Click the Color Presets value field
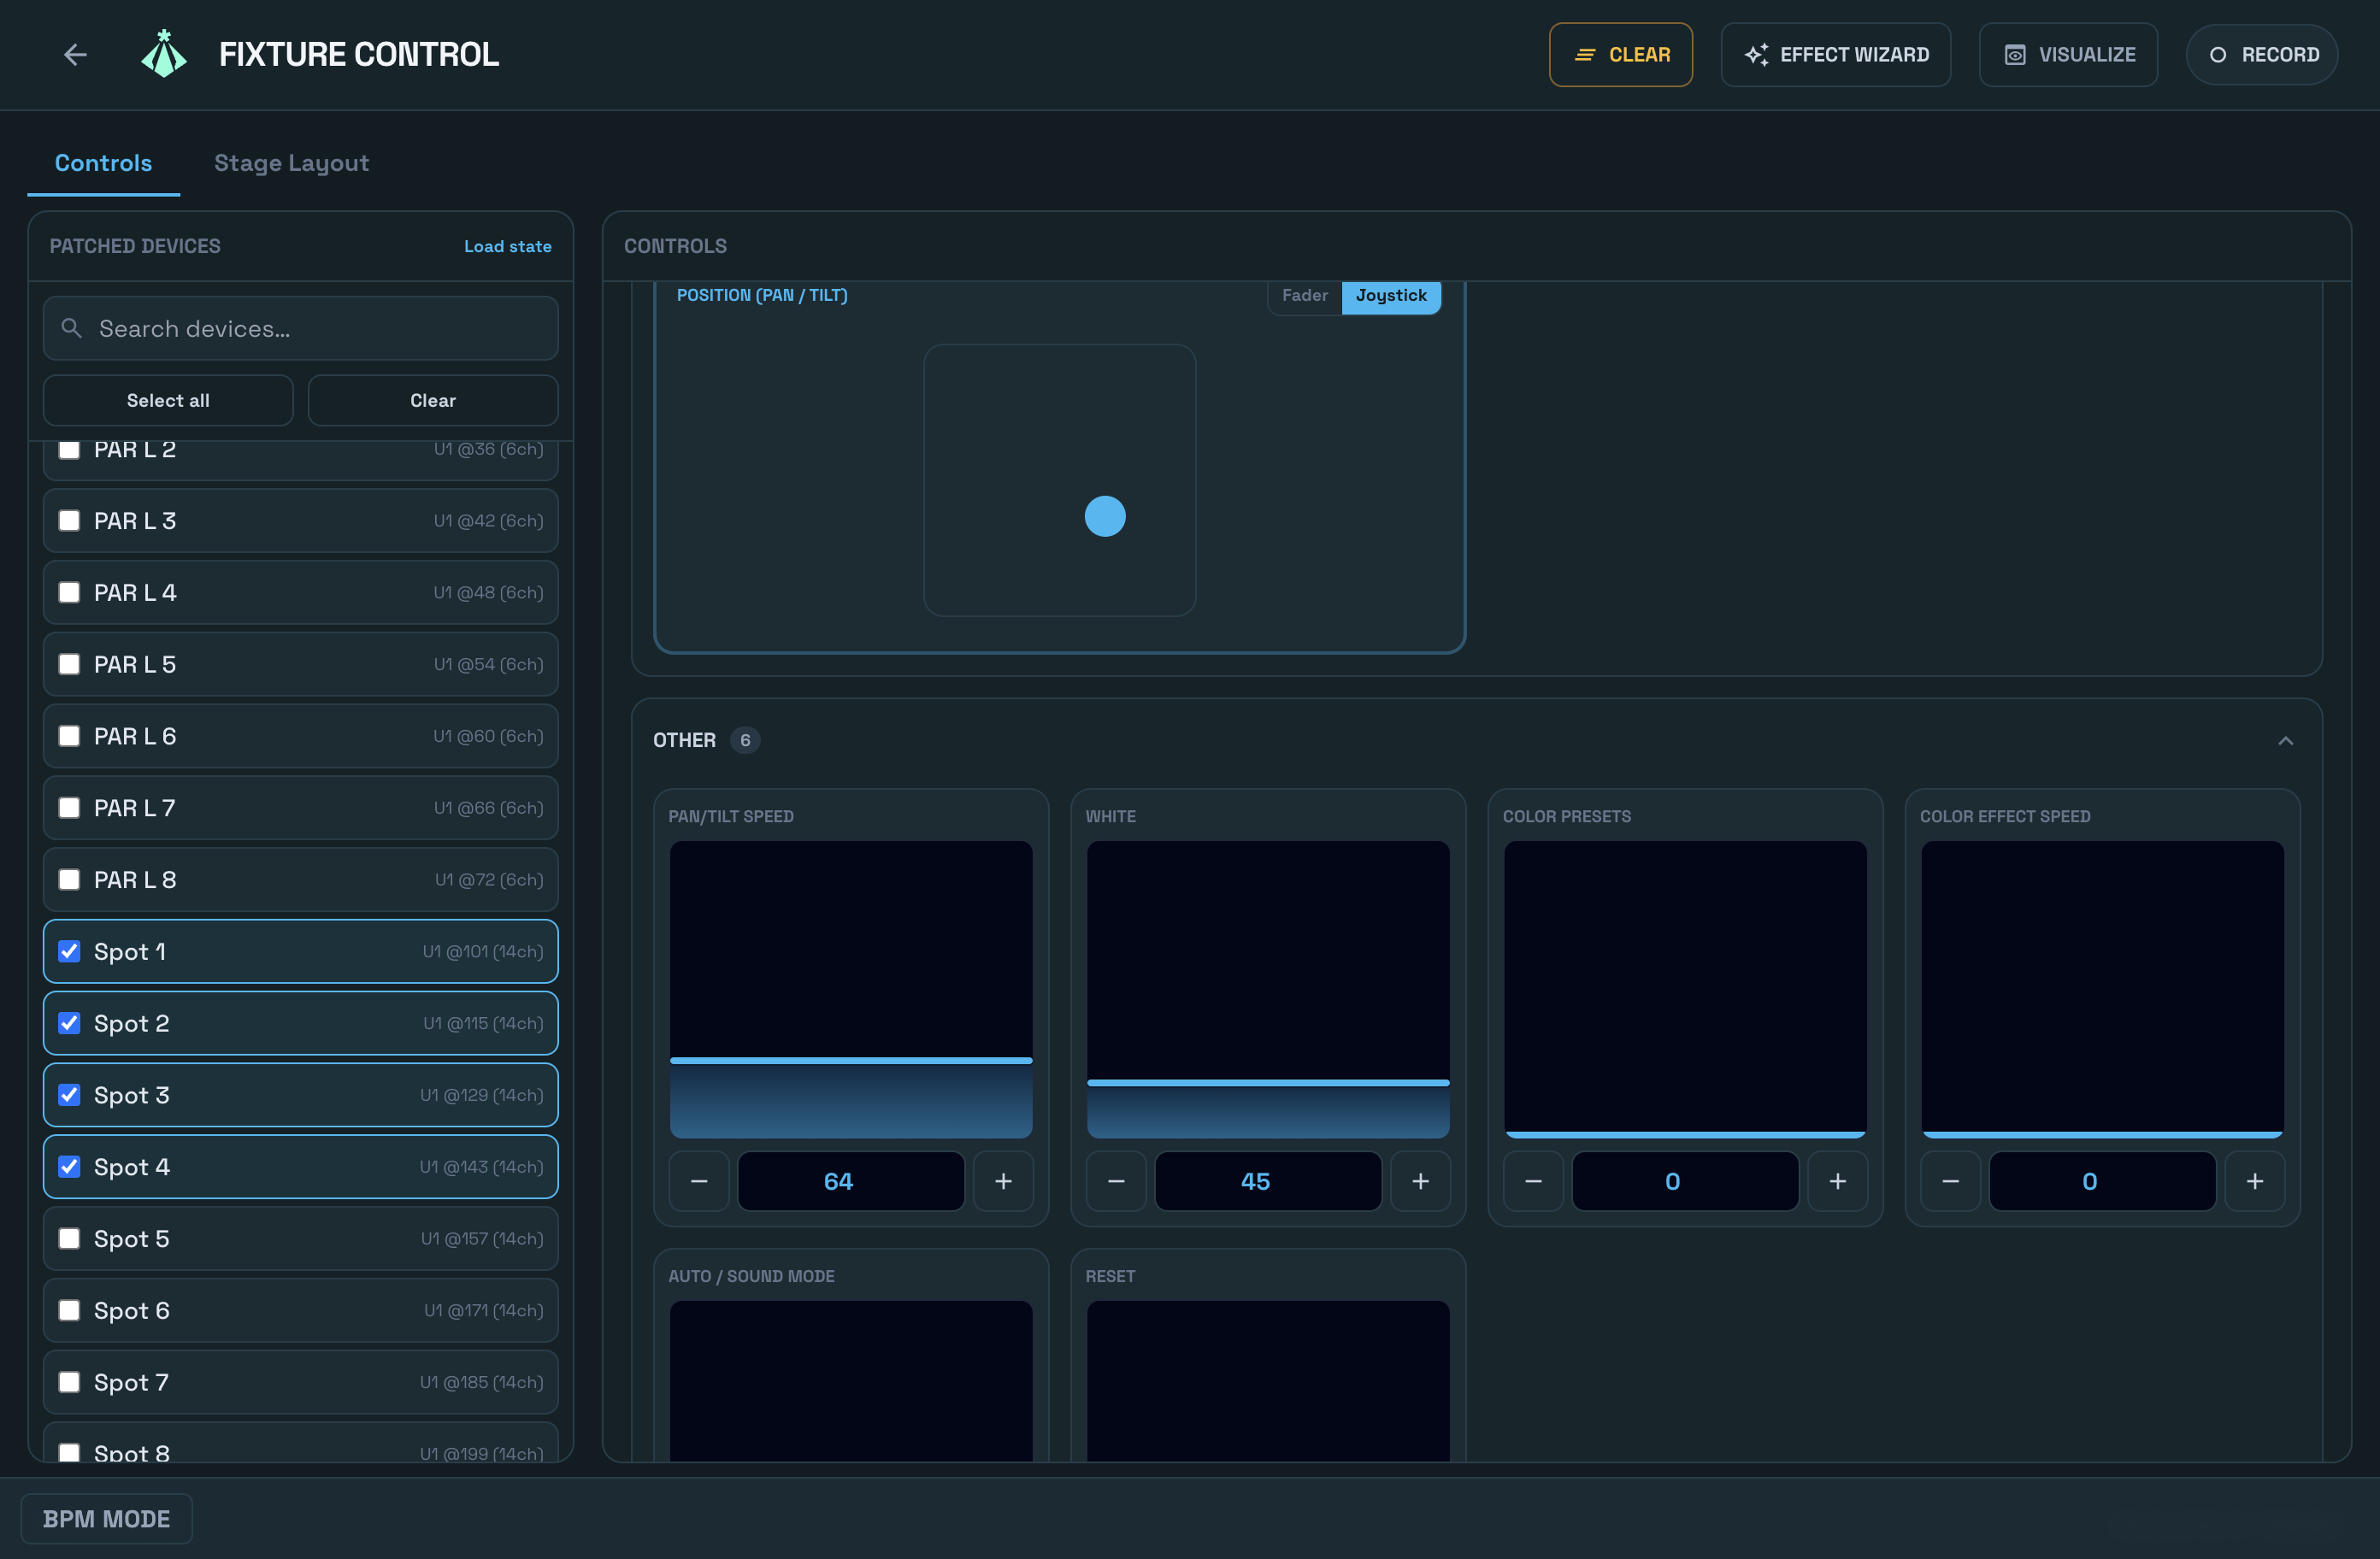This screenshot has height=1559, width=2380. [x=1685, y=1181]
